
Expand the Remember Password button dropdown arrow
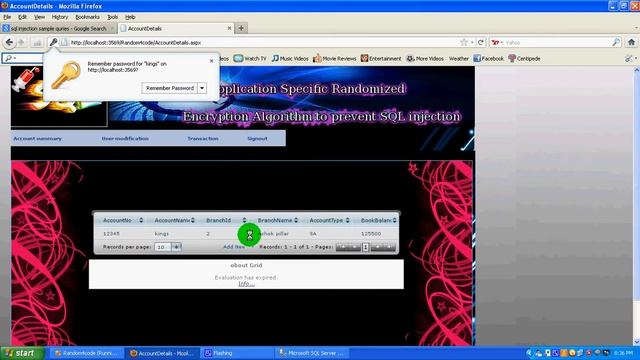pyautogui.click(x=202, y=88)
